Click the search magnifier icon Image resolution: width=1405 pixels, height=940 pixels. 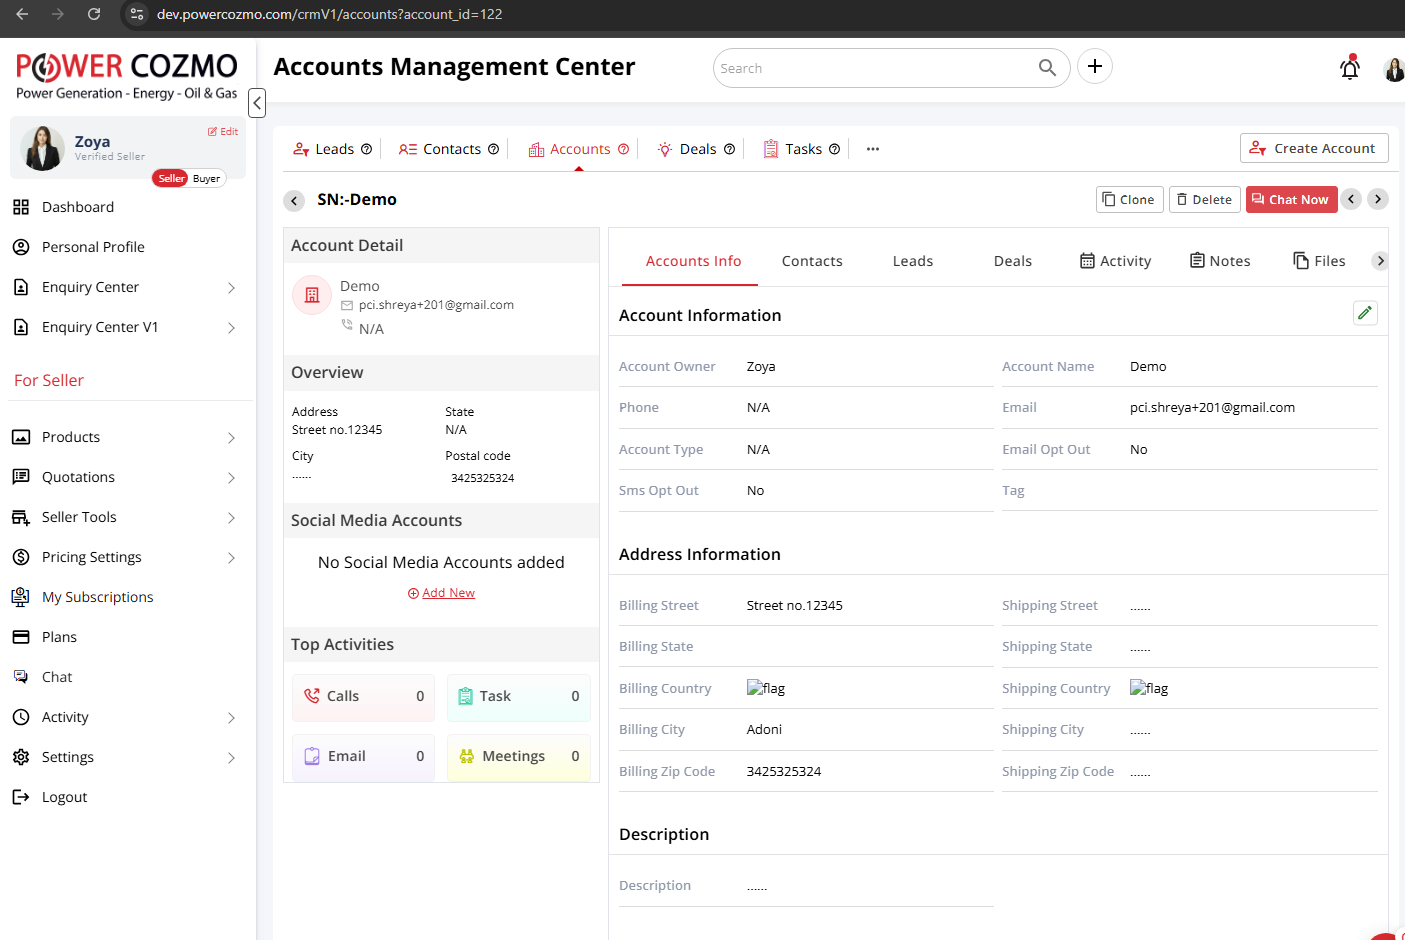click(x=1047, y=68)
